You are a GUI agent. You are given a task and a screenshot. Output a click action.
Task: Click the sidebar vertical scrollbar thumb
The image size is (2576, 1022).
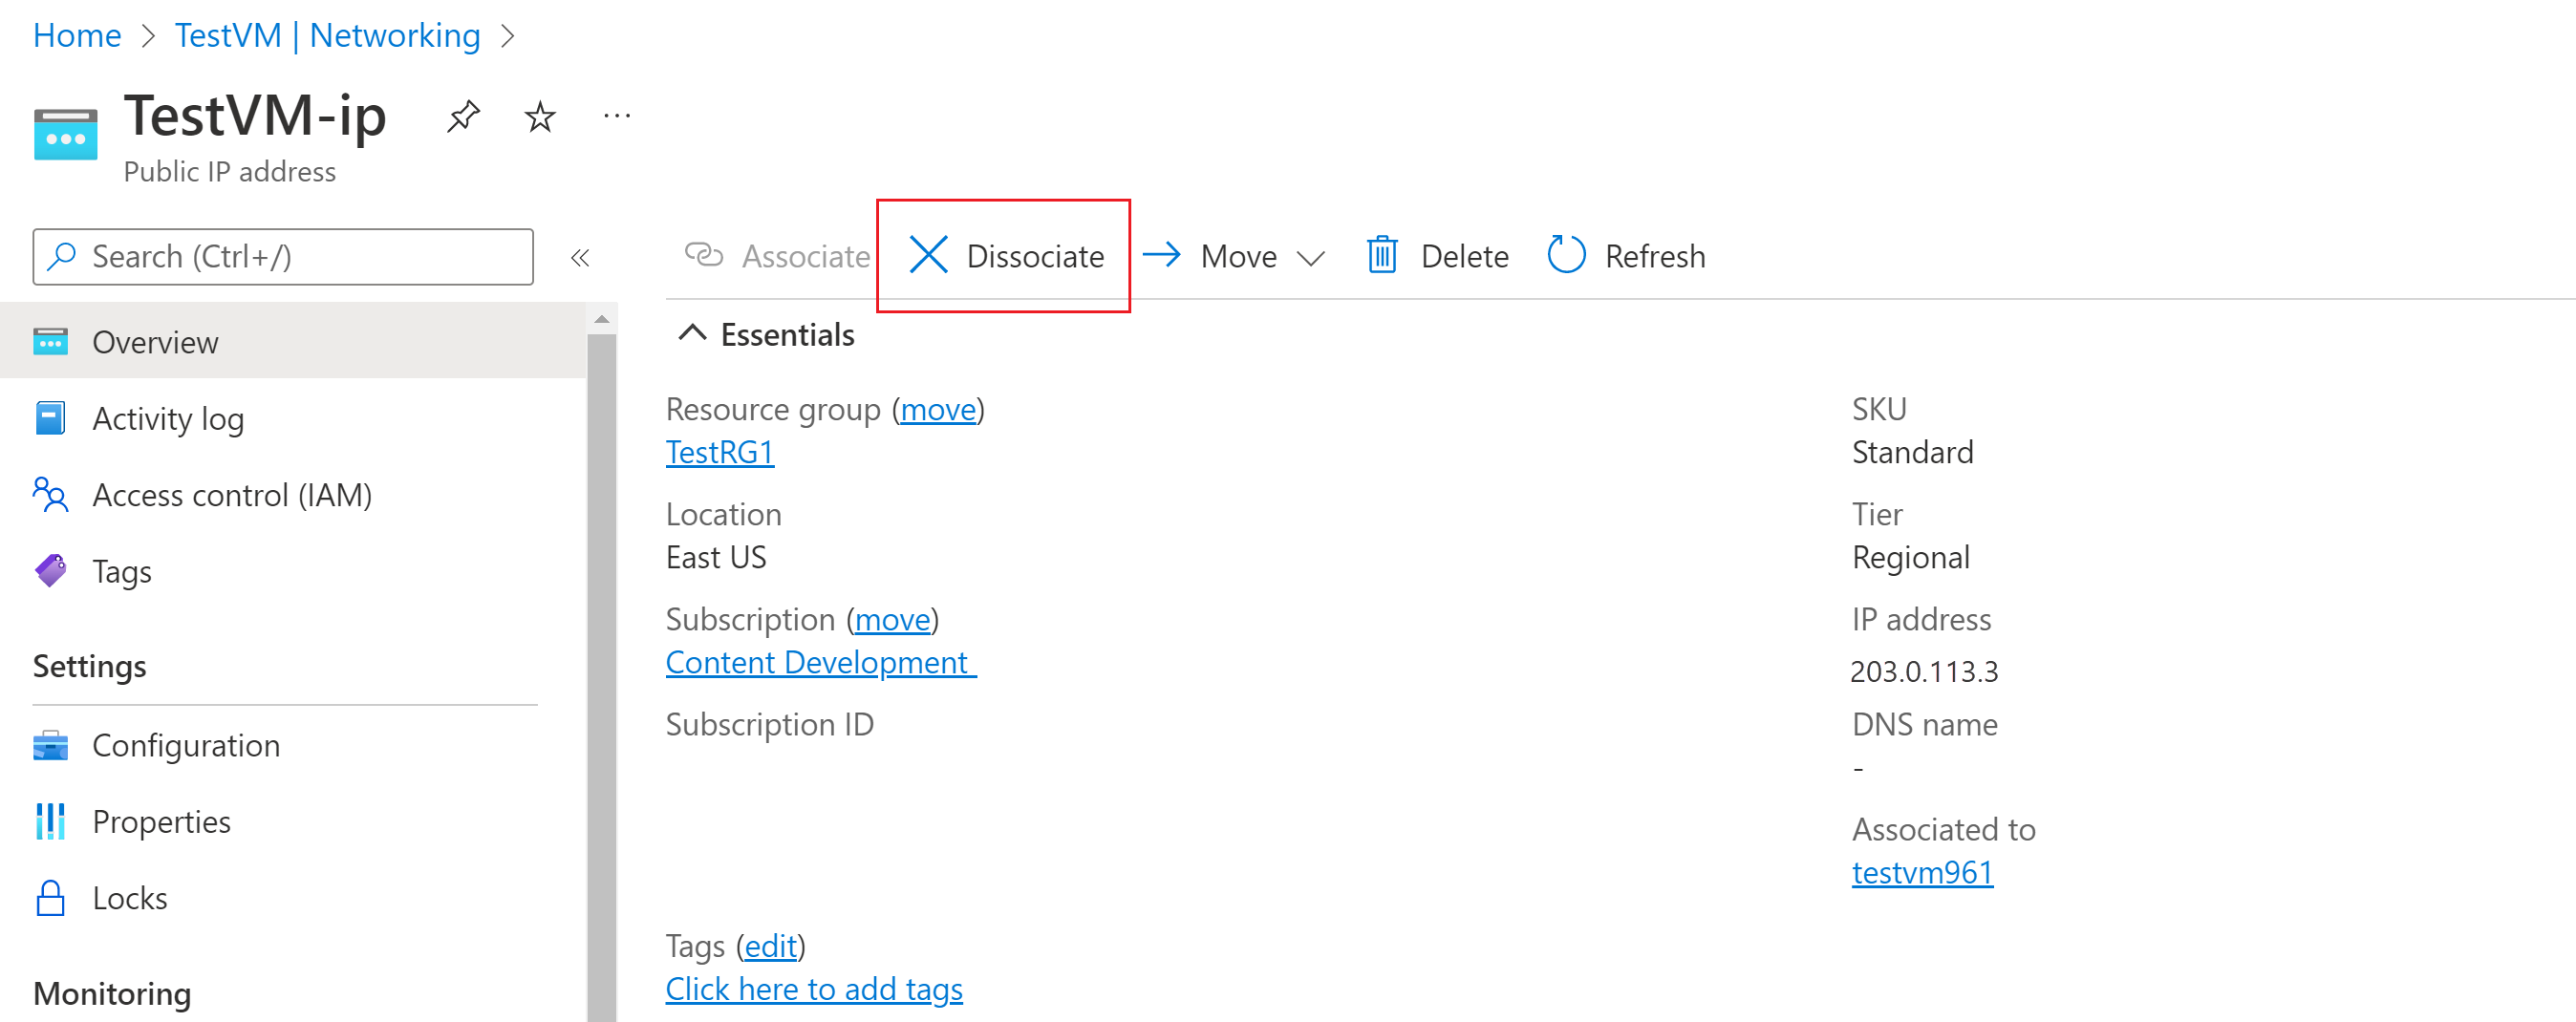coord(602,678)
